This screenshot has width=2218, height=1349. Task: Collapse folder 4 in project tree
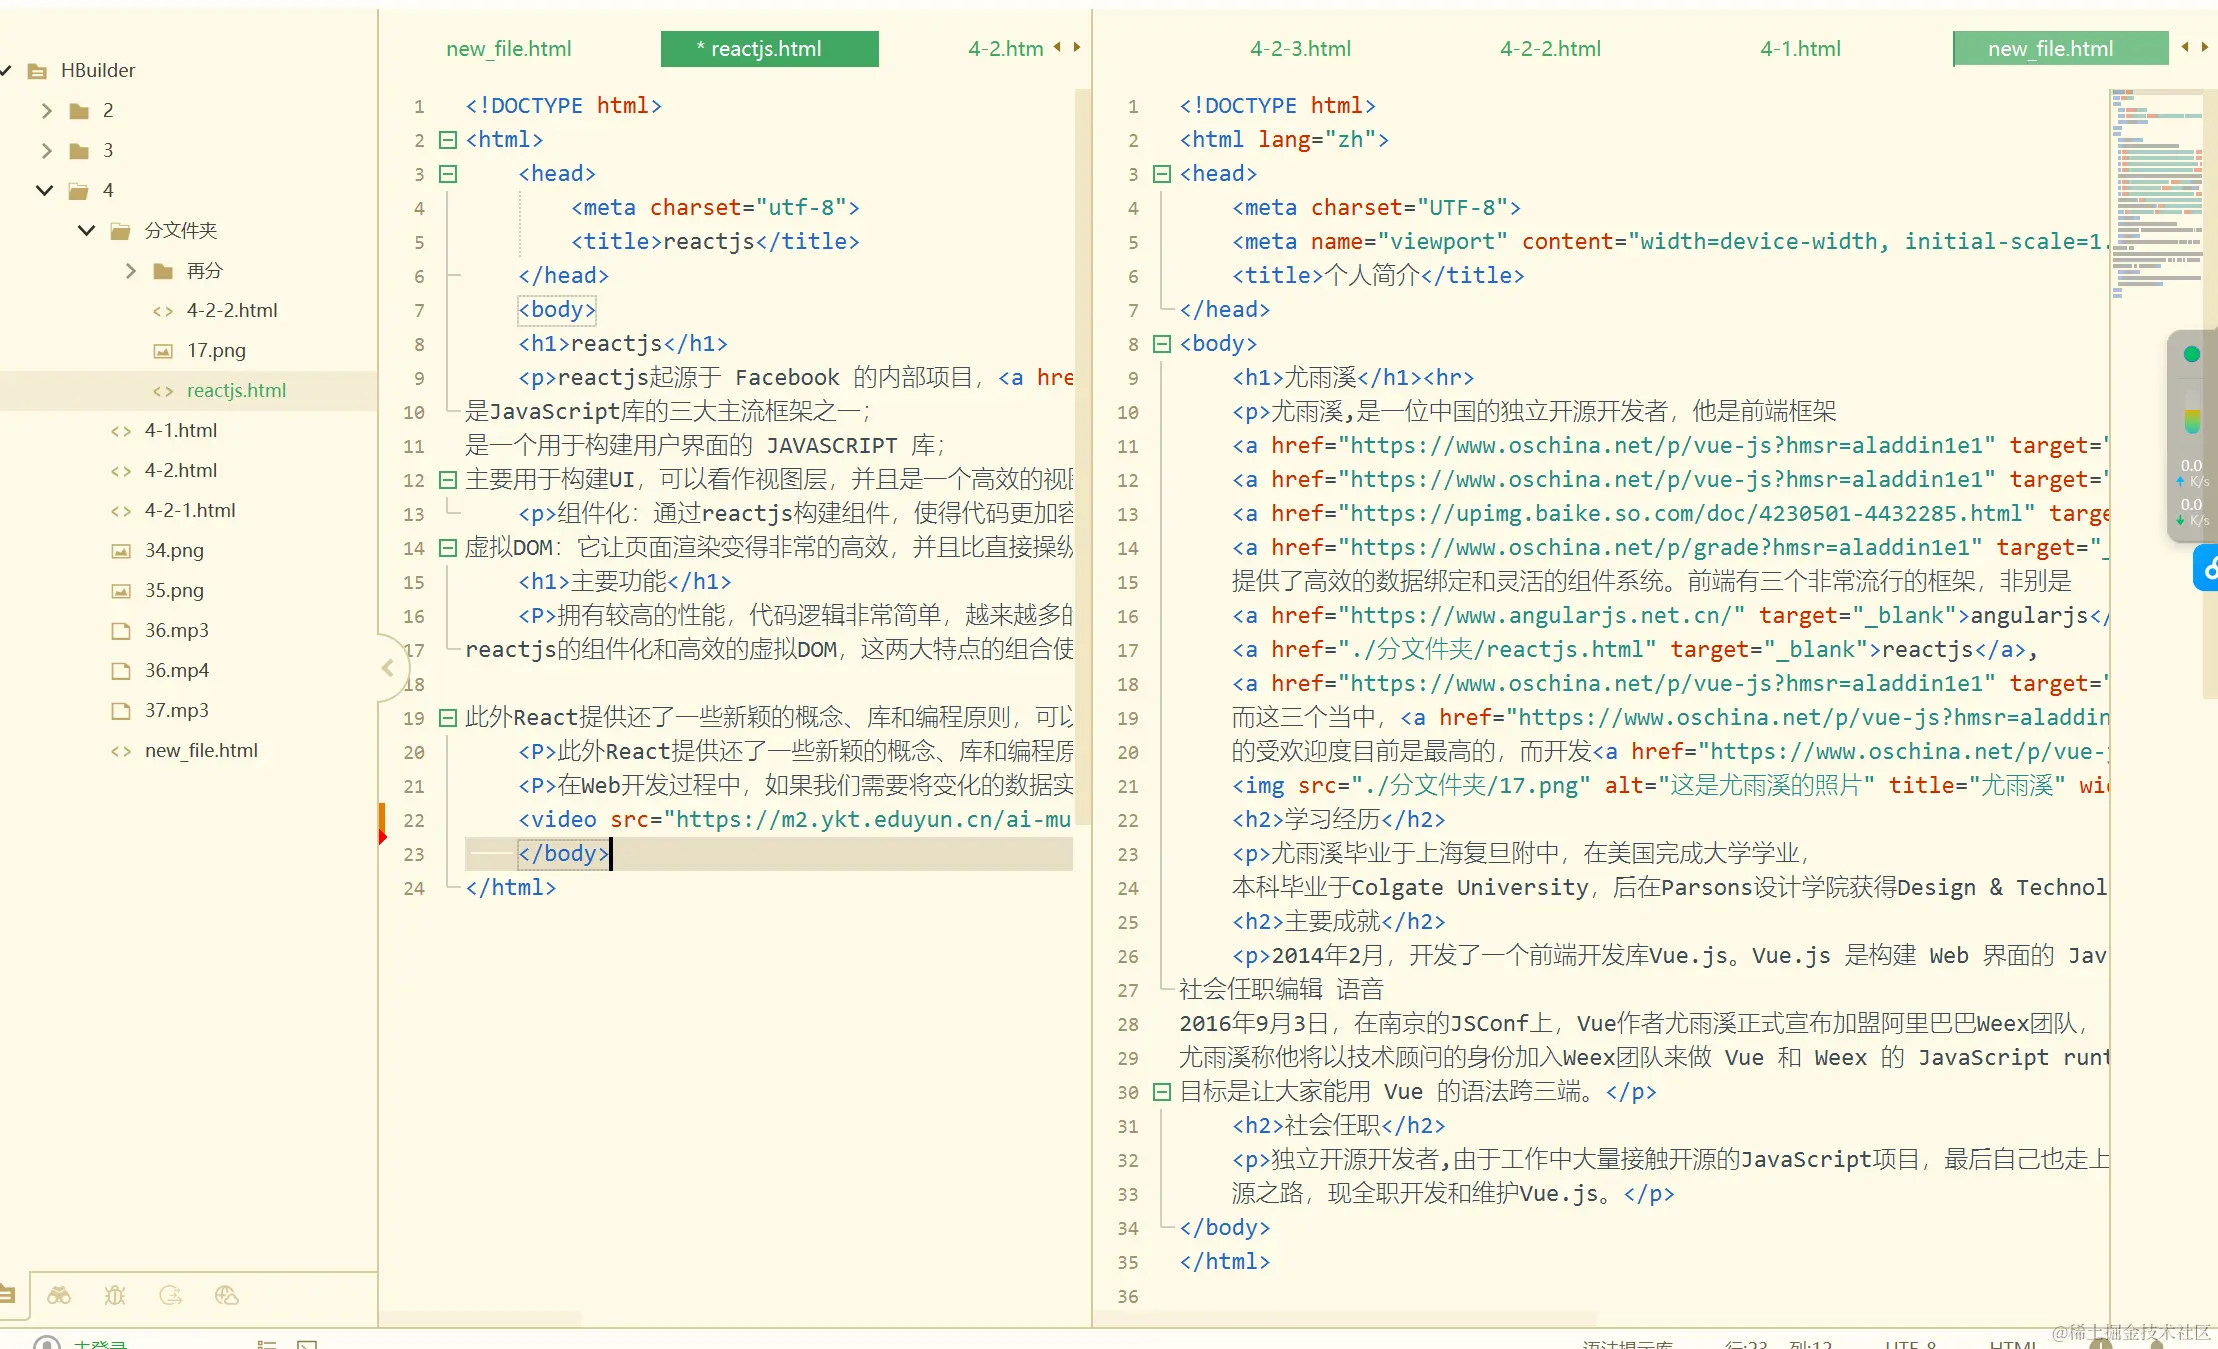pos(45,190)
